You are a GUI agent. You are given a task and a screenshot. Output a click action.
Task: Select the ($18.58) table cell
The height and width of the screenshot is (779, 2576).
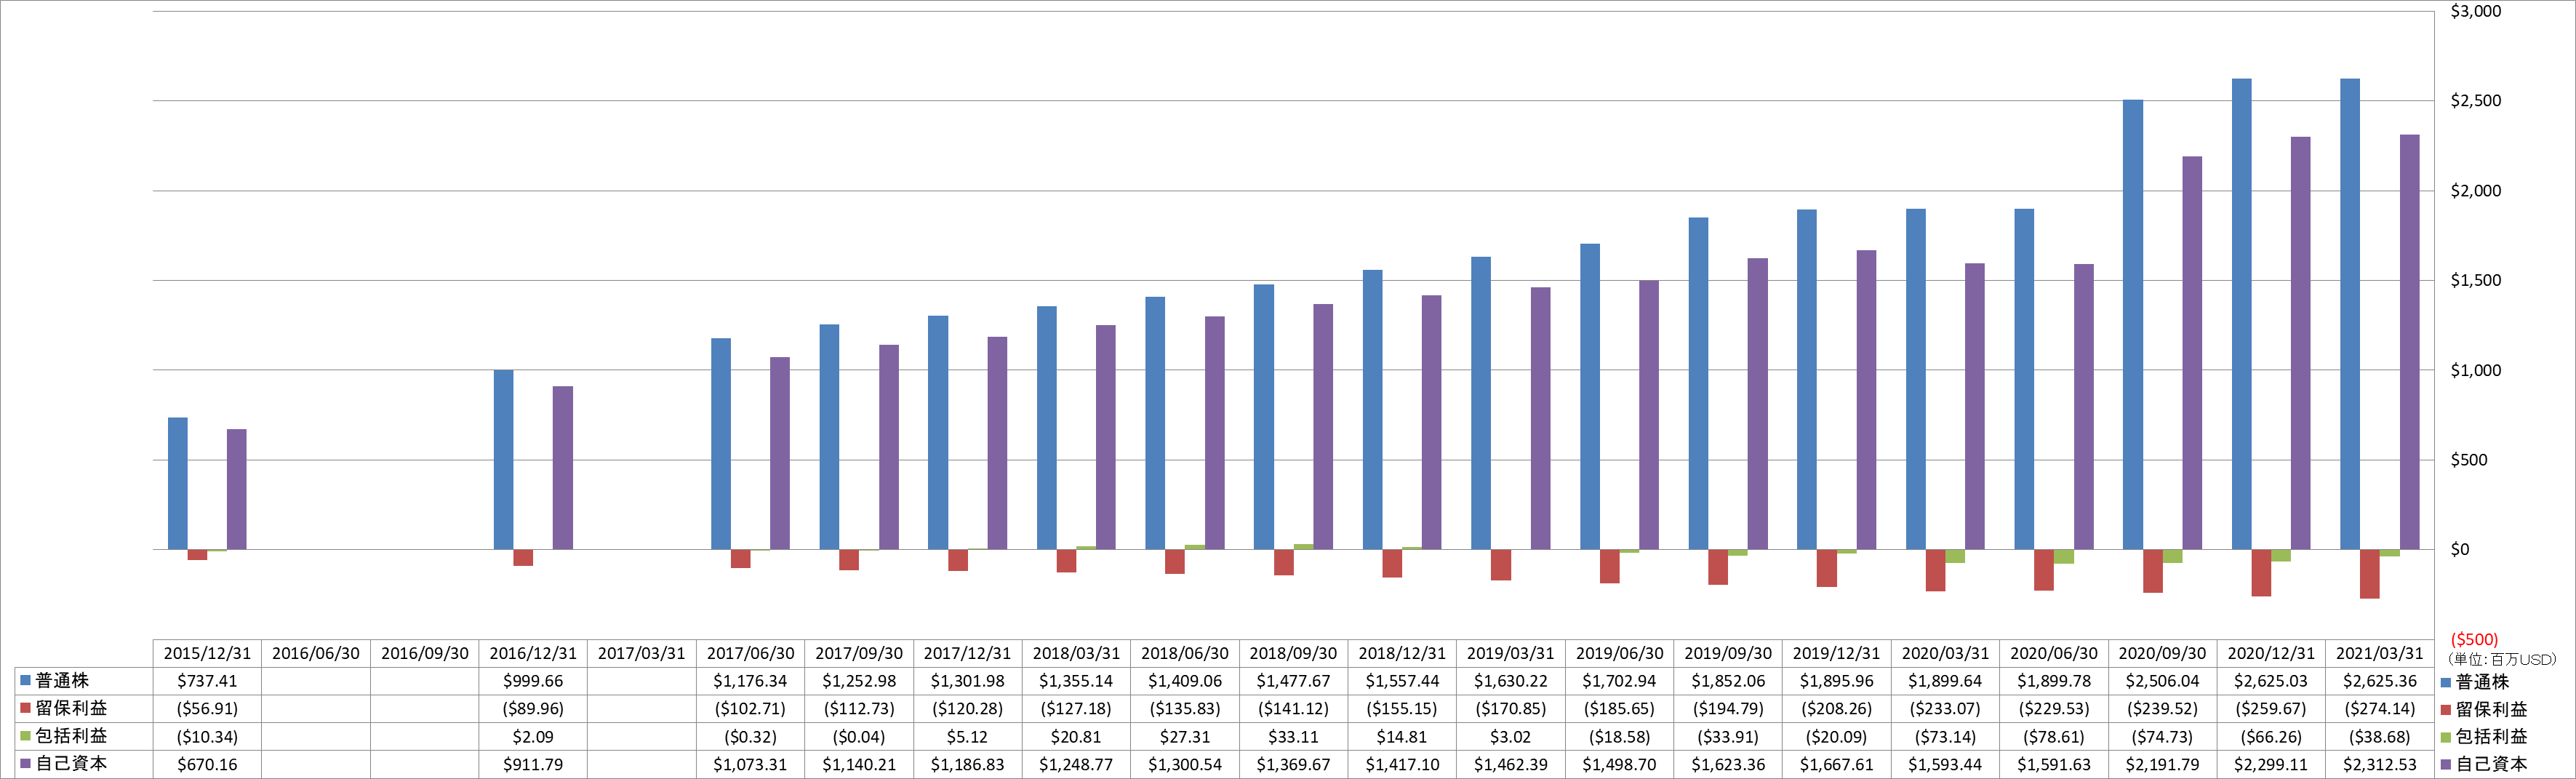(x=1619, y=736)
